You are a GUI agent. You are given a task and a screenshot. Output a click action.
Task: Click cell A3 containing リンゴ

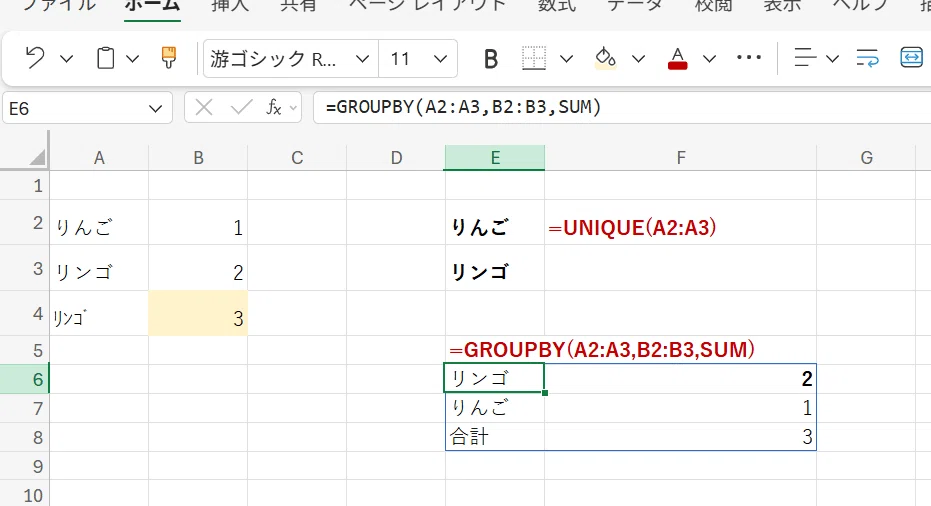(x=99, y=268)
